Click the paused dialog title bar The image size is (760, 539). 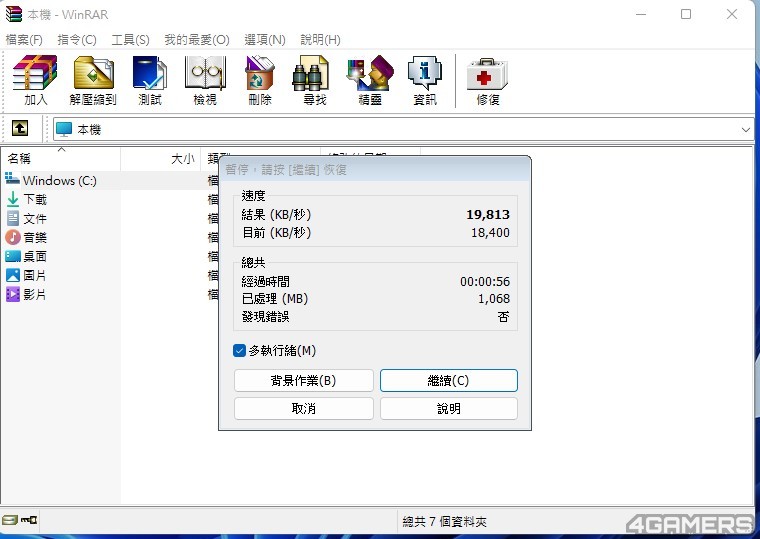pyautogui.click(x=375, y=169)
